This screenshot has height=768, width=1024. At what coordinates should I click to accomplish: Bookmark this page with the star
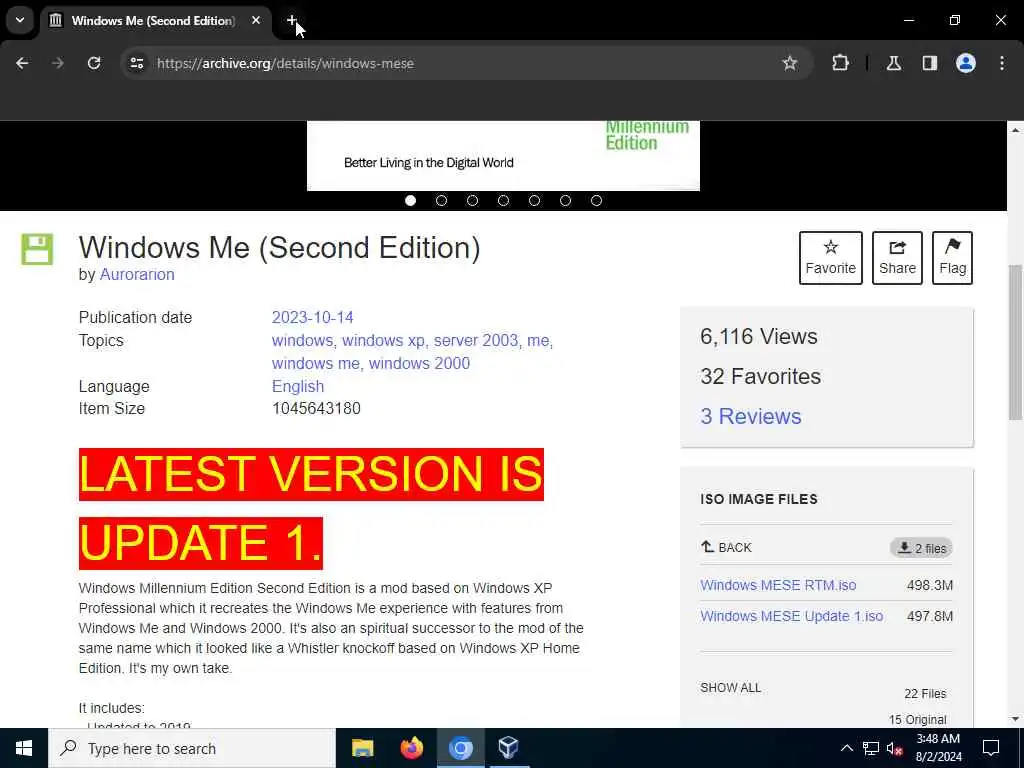[x=790, y=63]
